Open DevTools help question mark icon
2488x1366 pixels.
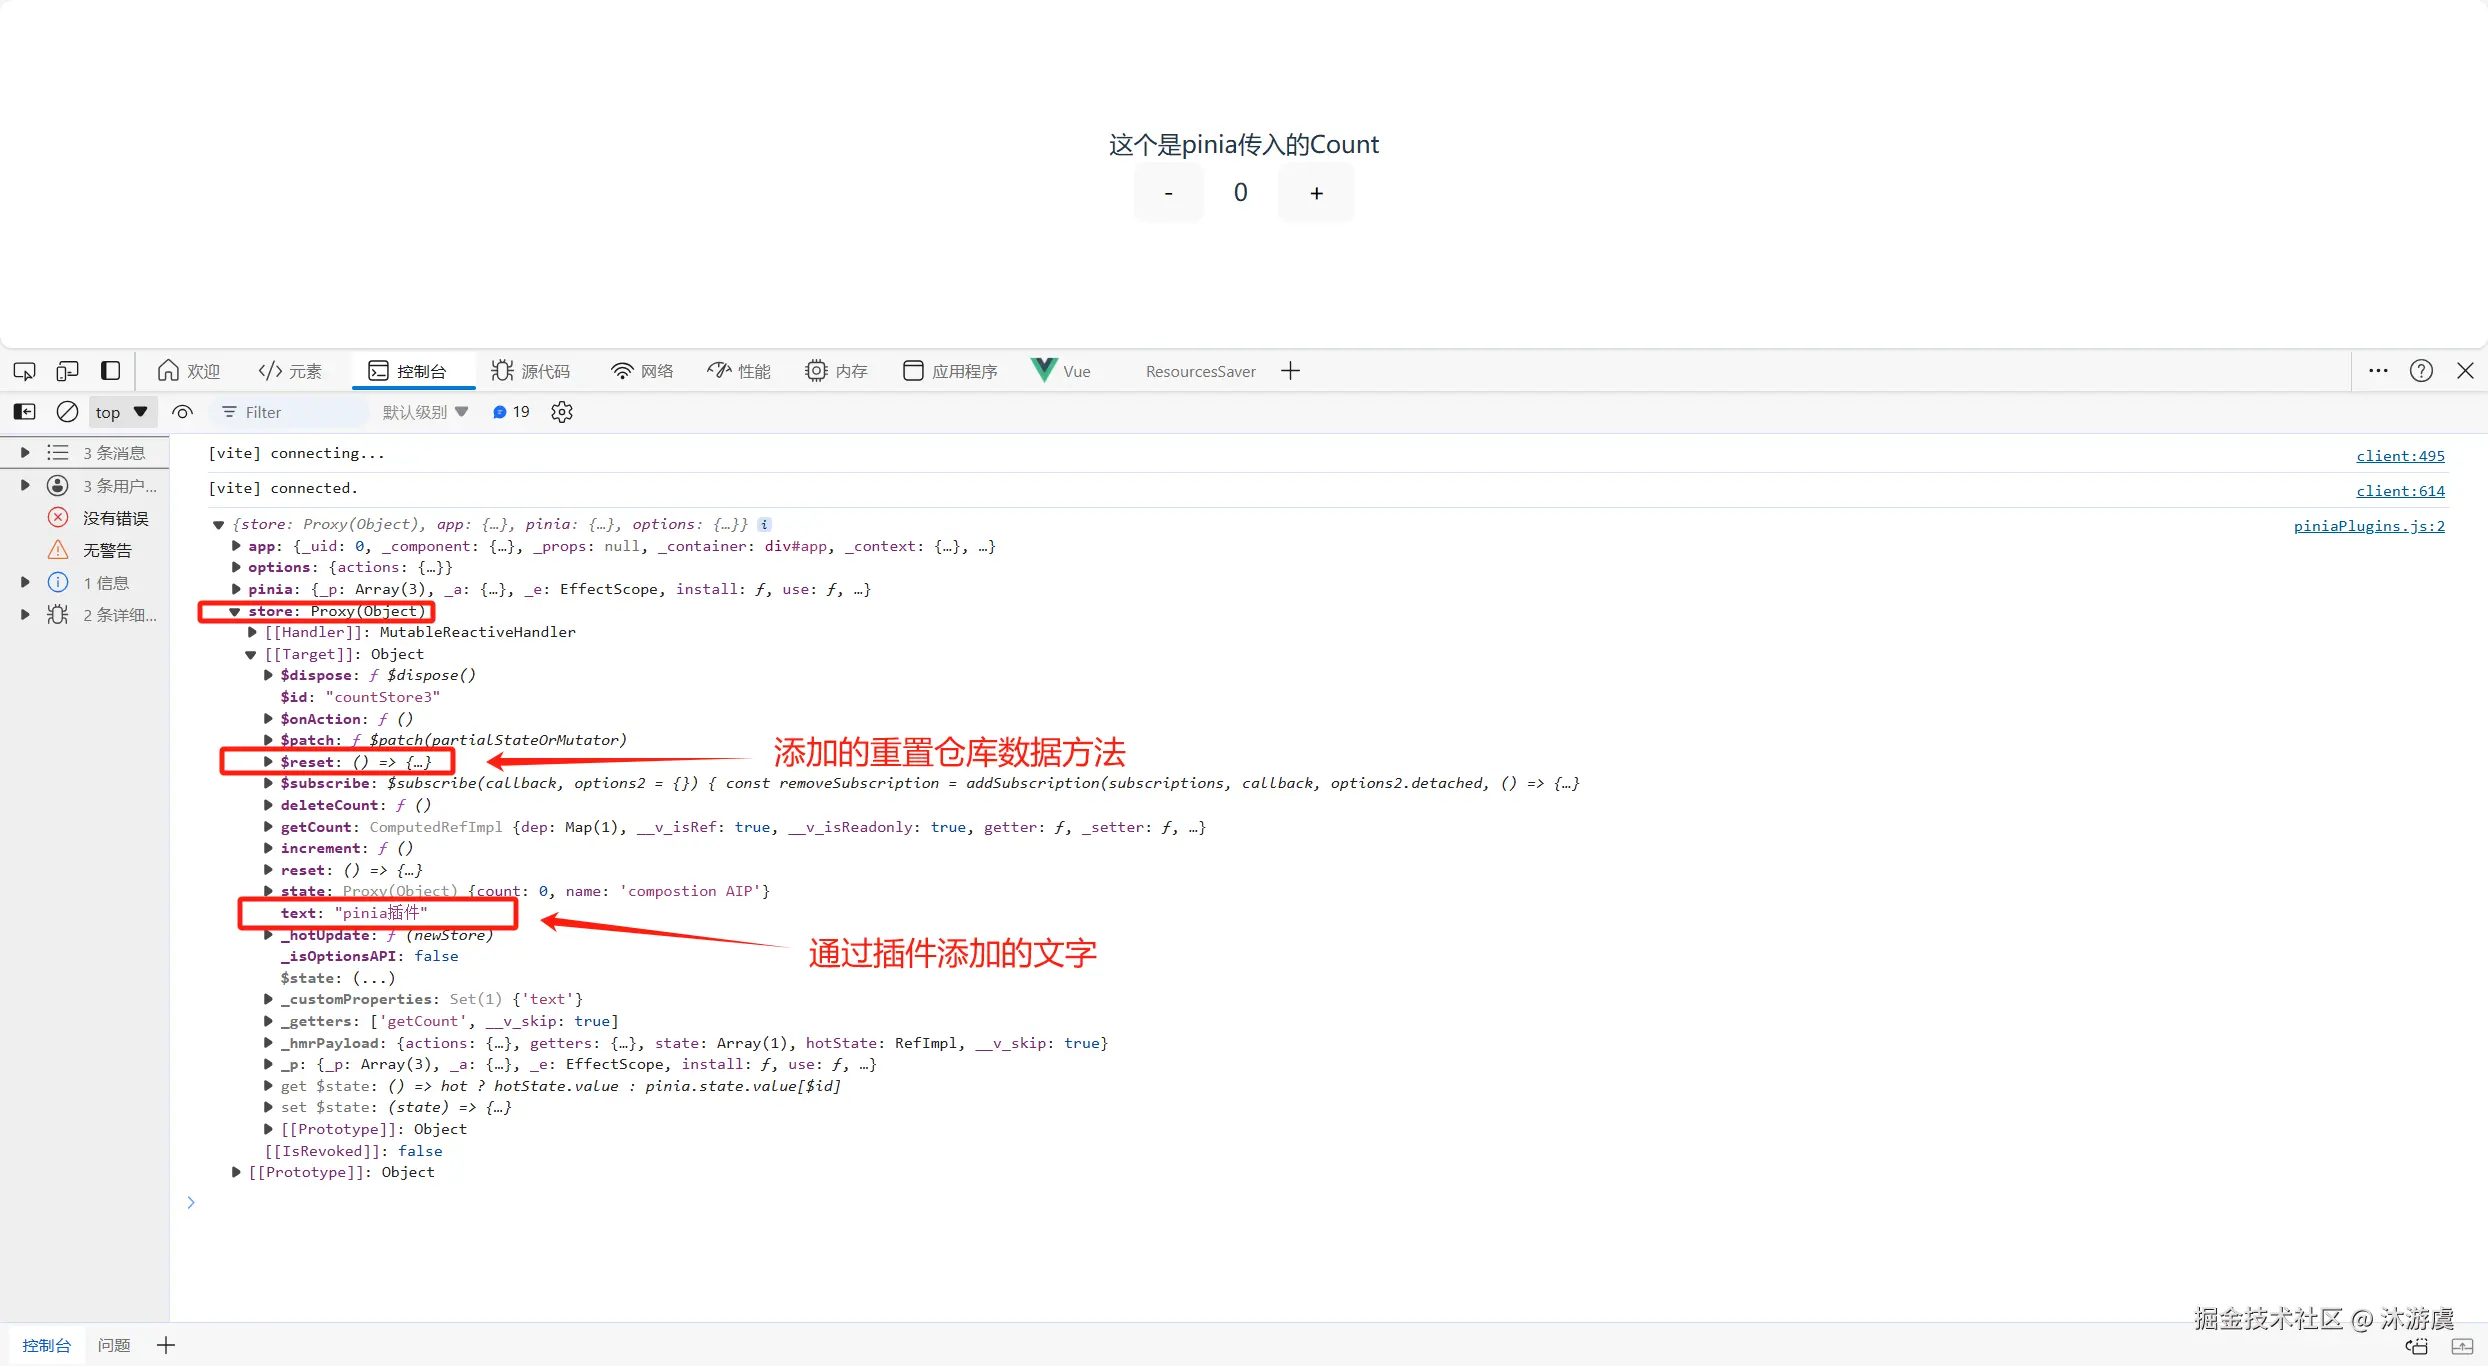point(2421,371)
